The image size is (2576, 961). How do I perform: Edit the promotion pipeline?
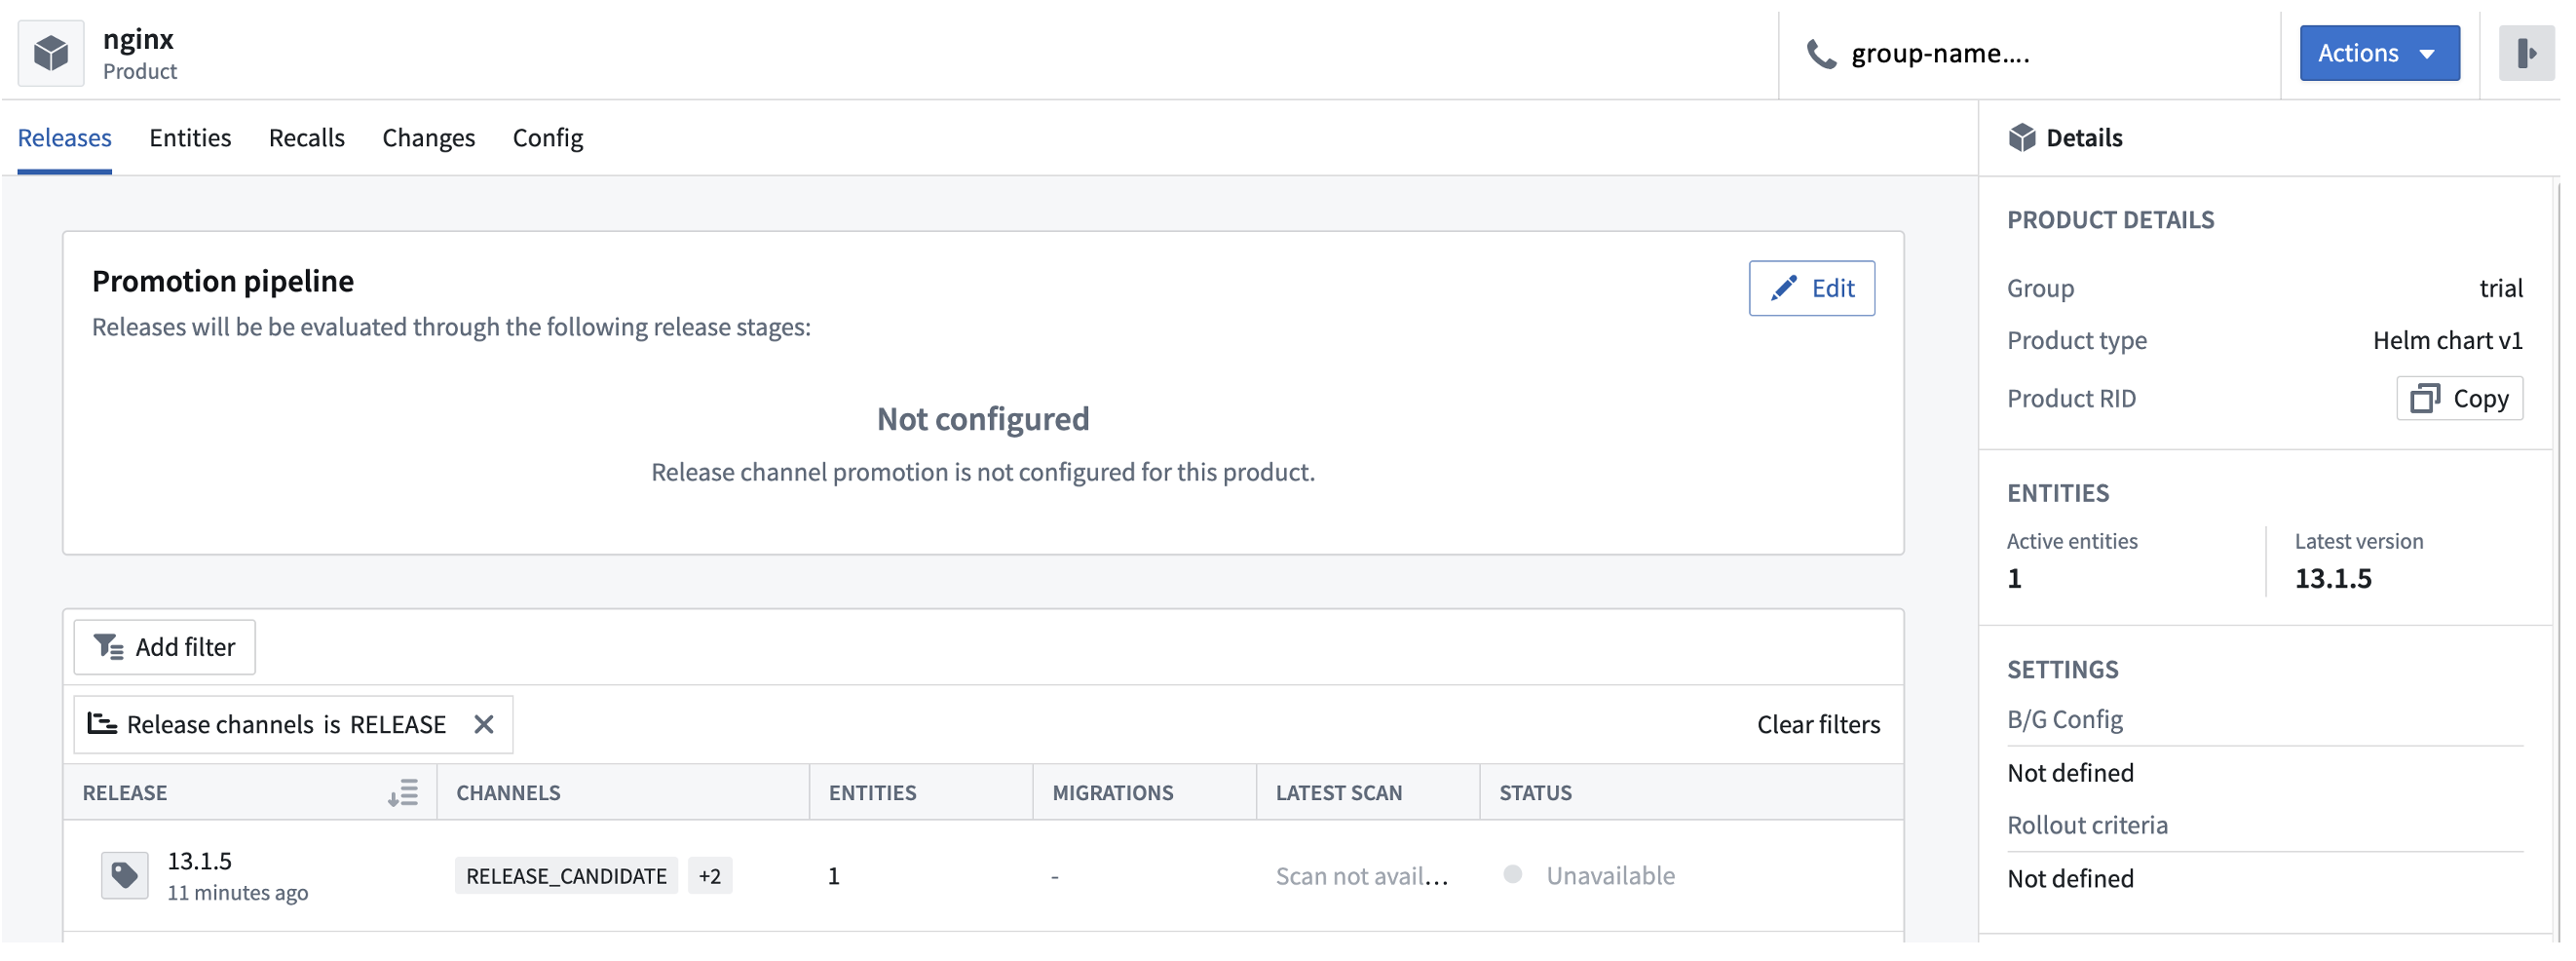tap(1811, 289)
